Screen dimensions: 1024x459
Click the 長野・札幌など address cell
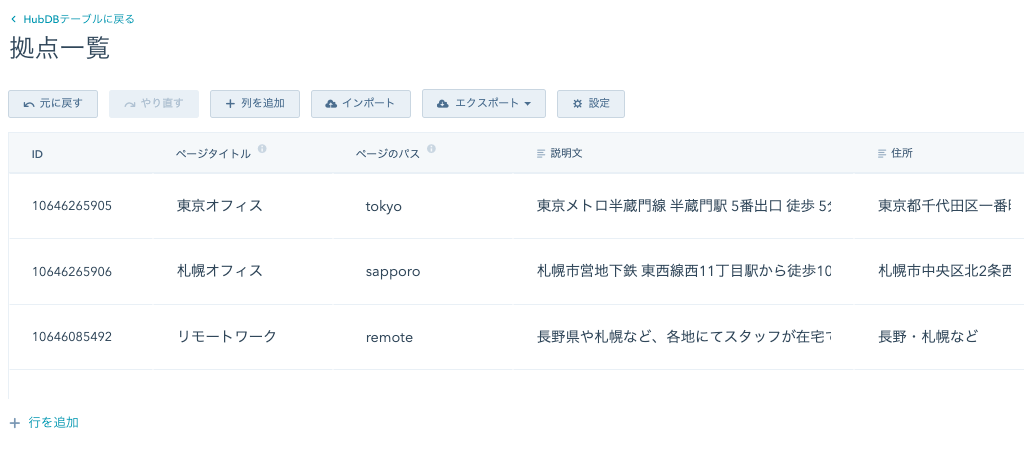tap(927, 337)
